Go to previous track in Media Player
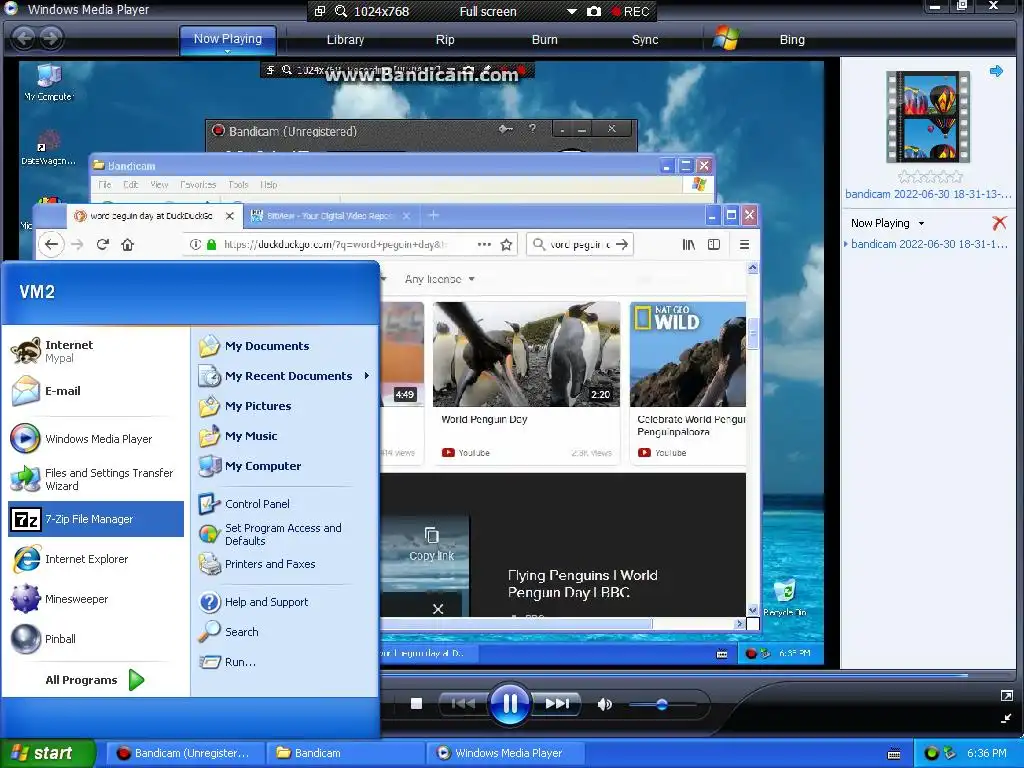This screenshot has width=1024, height=768. pyautogui.click(x=463, y=703)
